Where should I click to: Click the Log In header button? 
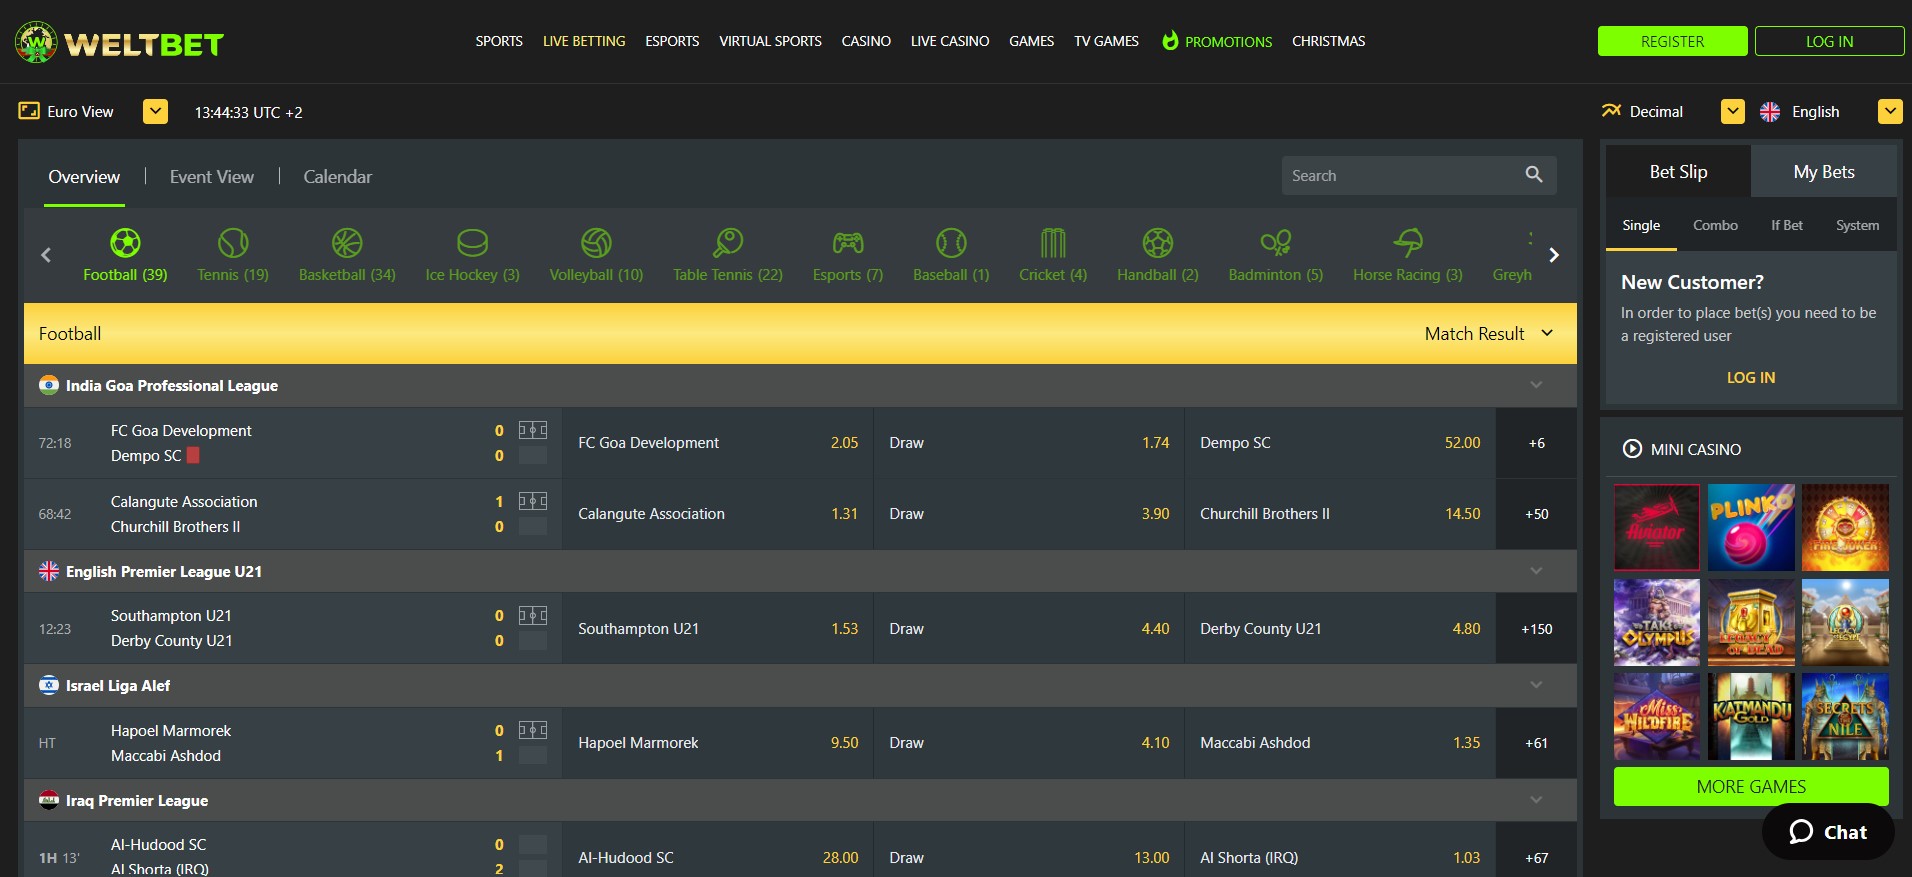(x=1829, y=41)
